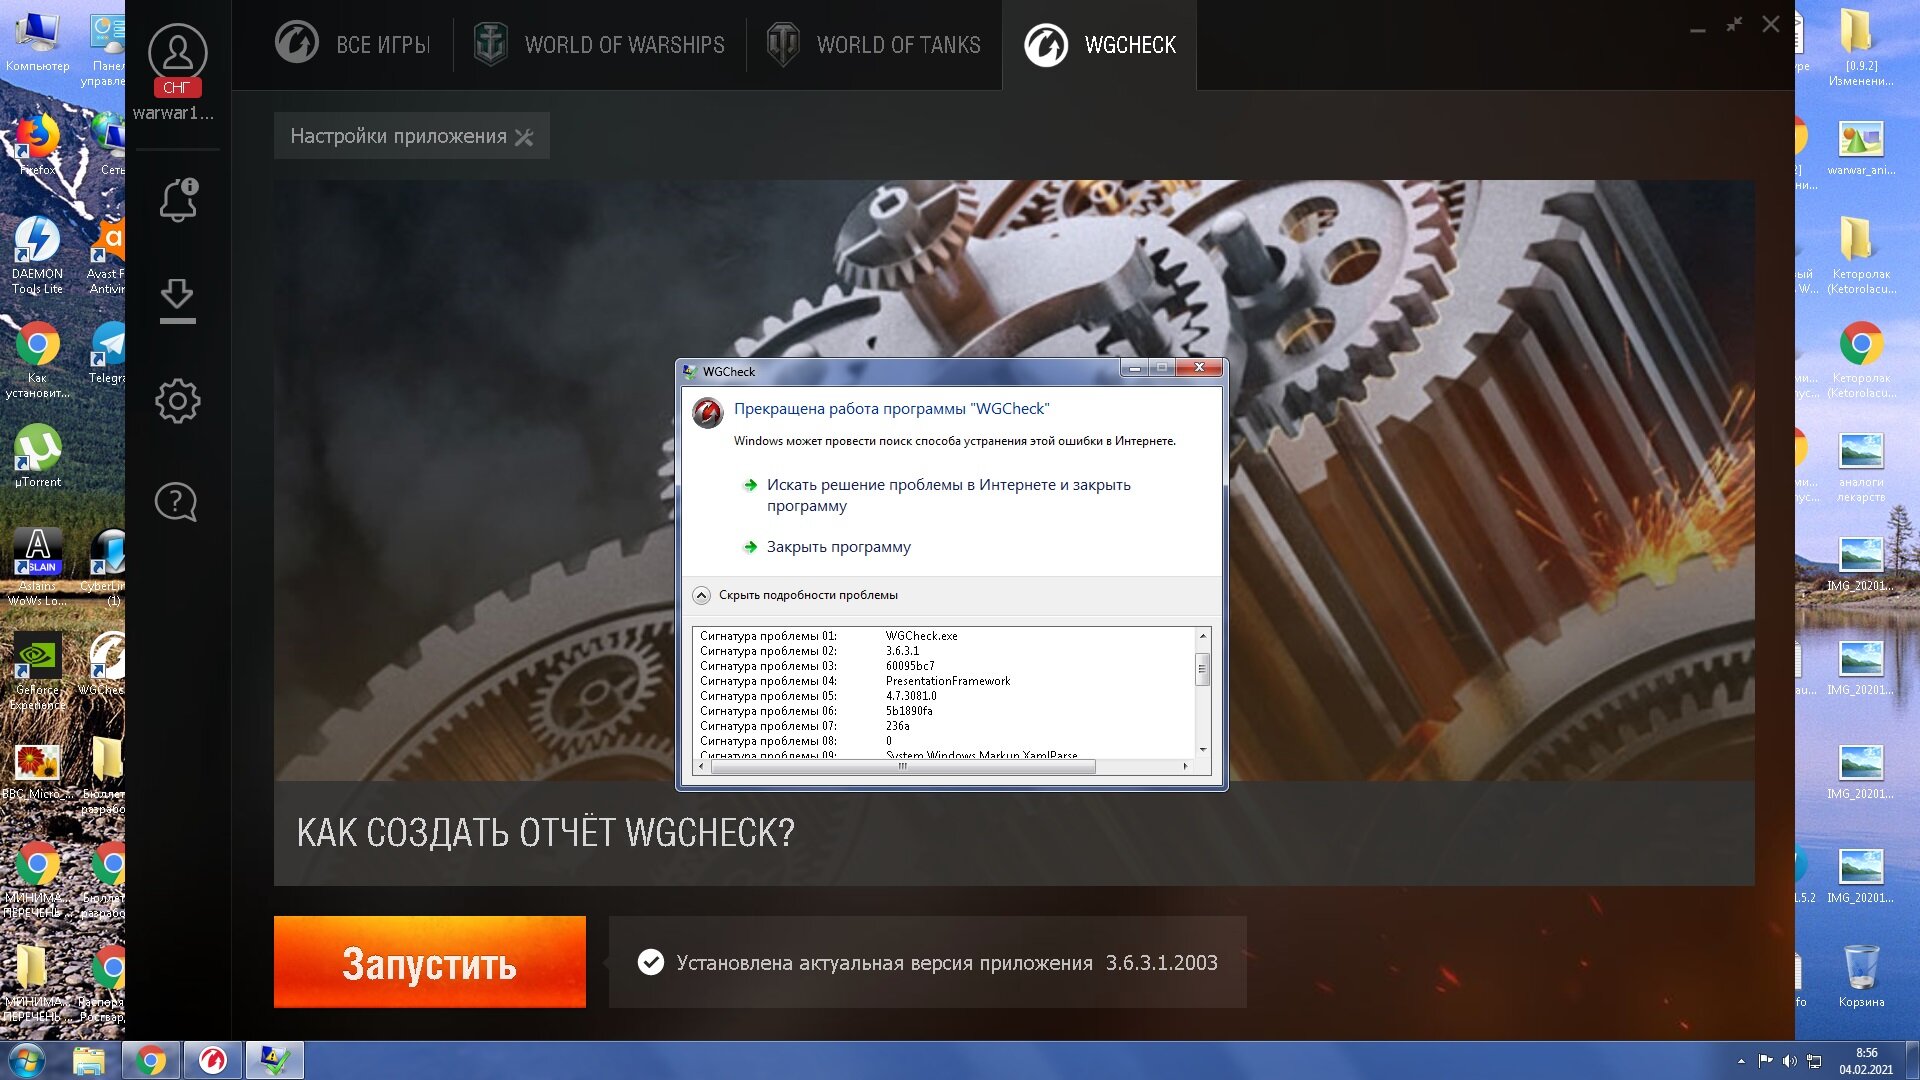Click vertical scrollbar up arrow in details list
Screen dimensions: 1920x1080
1203,636
